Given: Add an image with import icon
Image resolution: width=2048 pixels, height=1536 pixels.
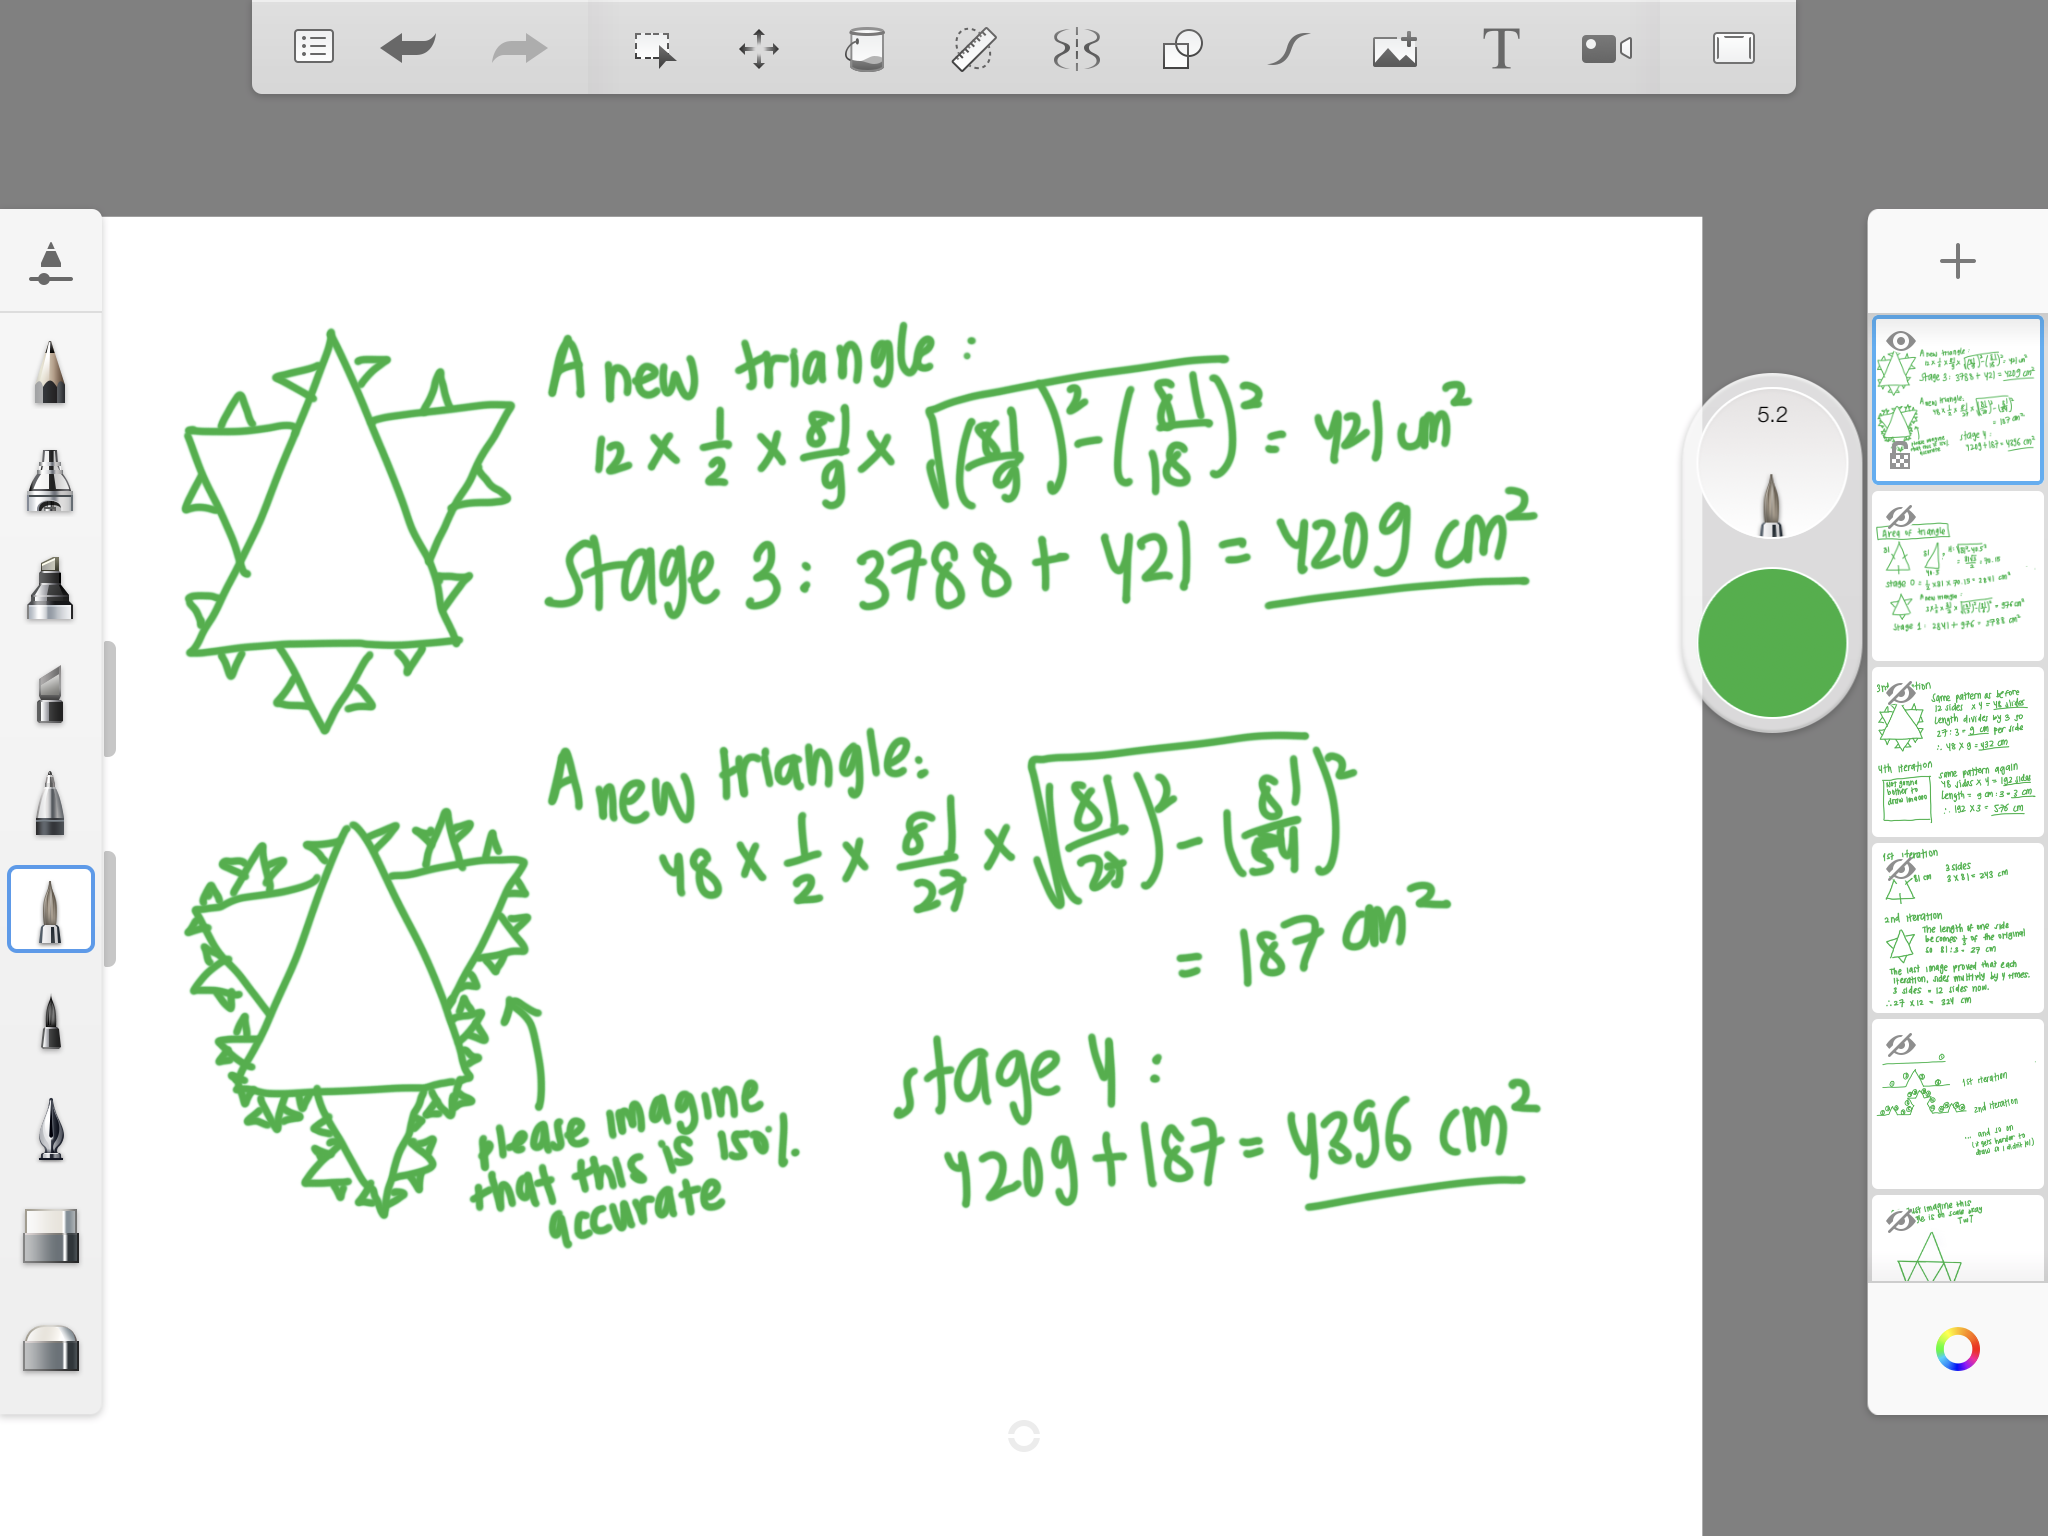Looking at the screenshot, I should click(x=1395, y=48).
